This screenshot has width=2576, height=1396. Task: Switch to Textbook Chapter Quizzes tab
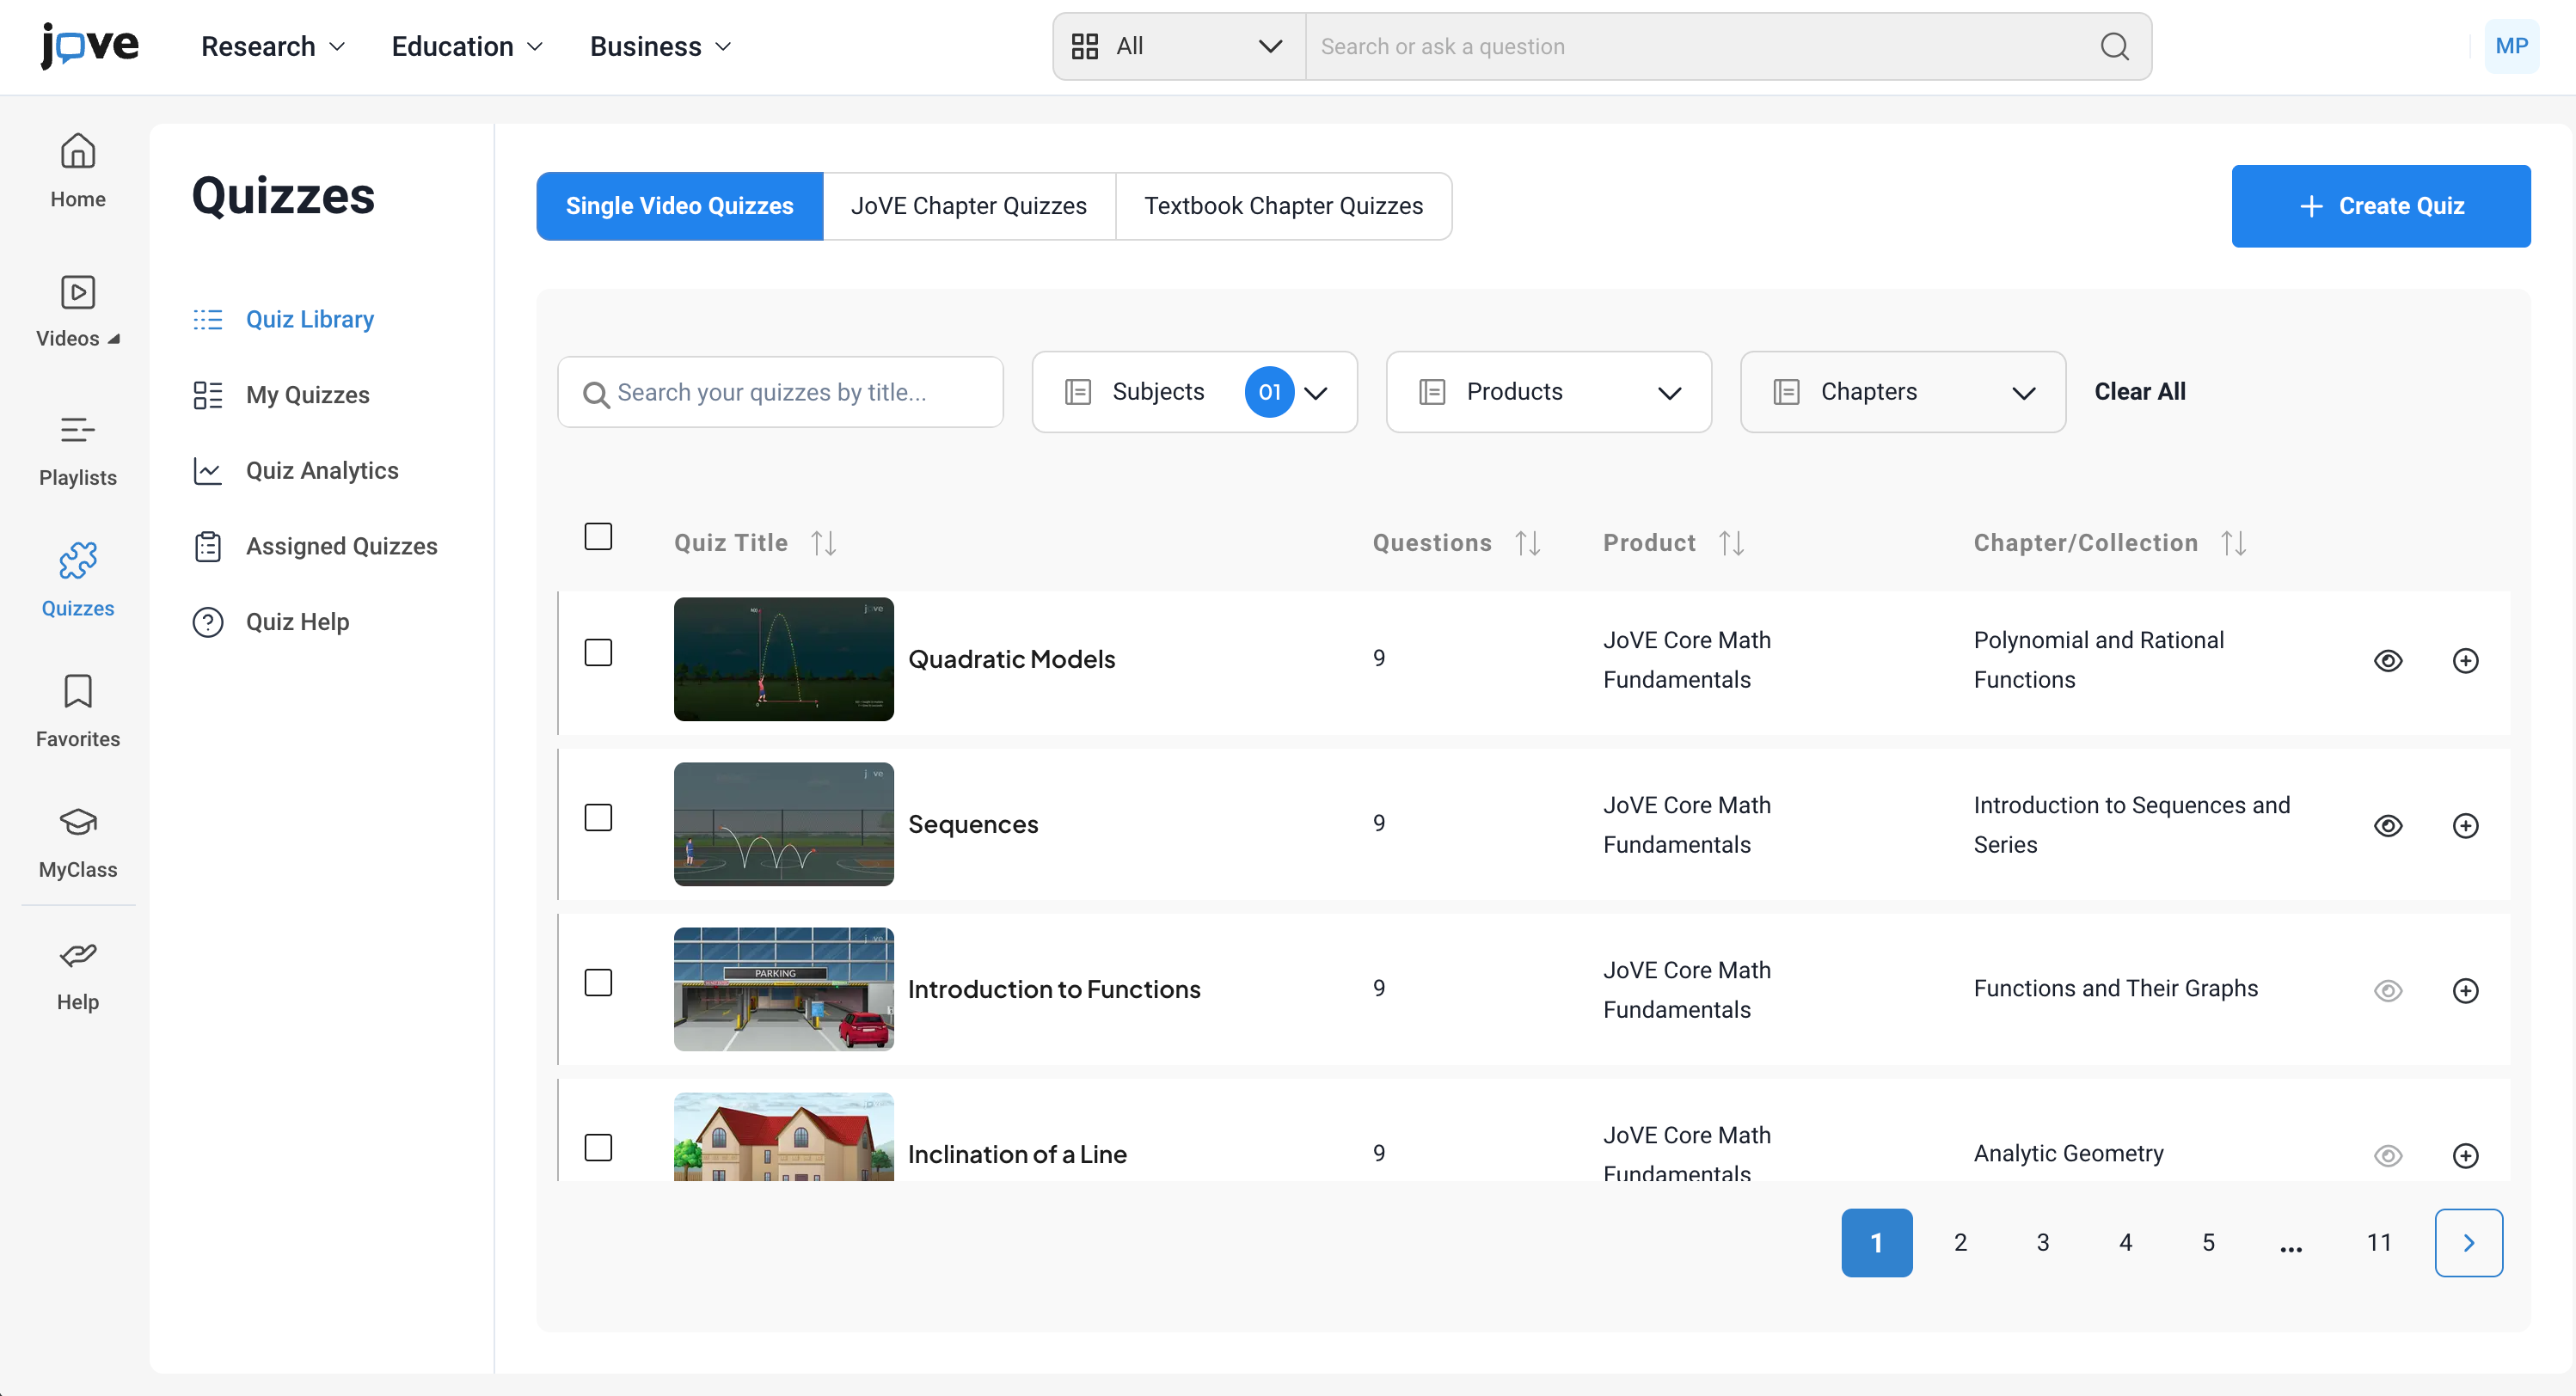tap(1283, 206)
